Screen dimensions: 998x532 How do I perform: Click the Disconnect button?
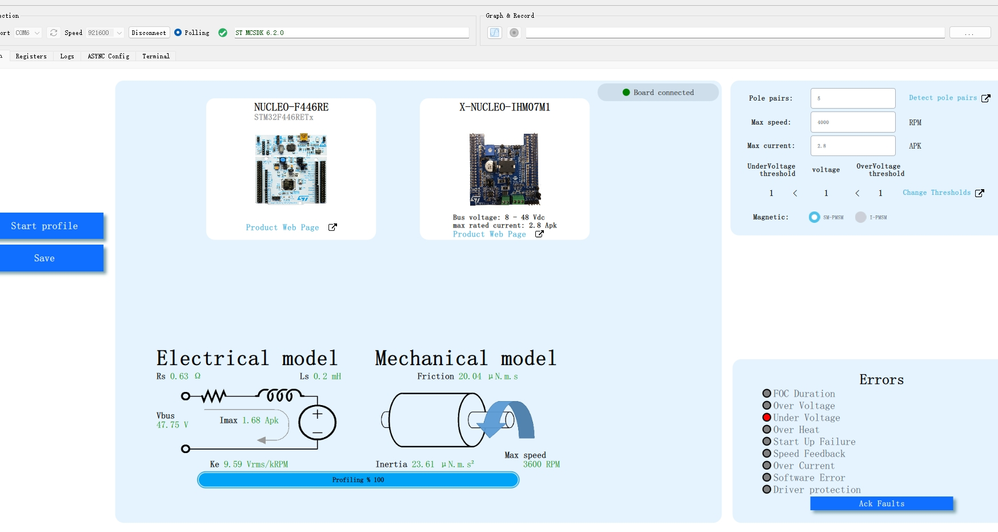coord(148,32)
